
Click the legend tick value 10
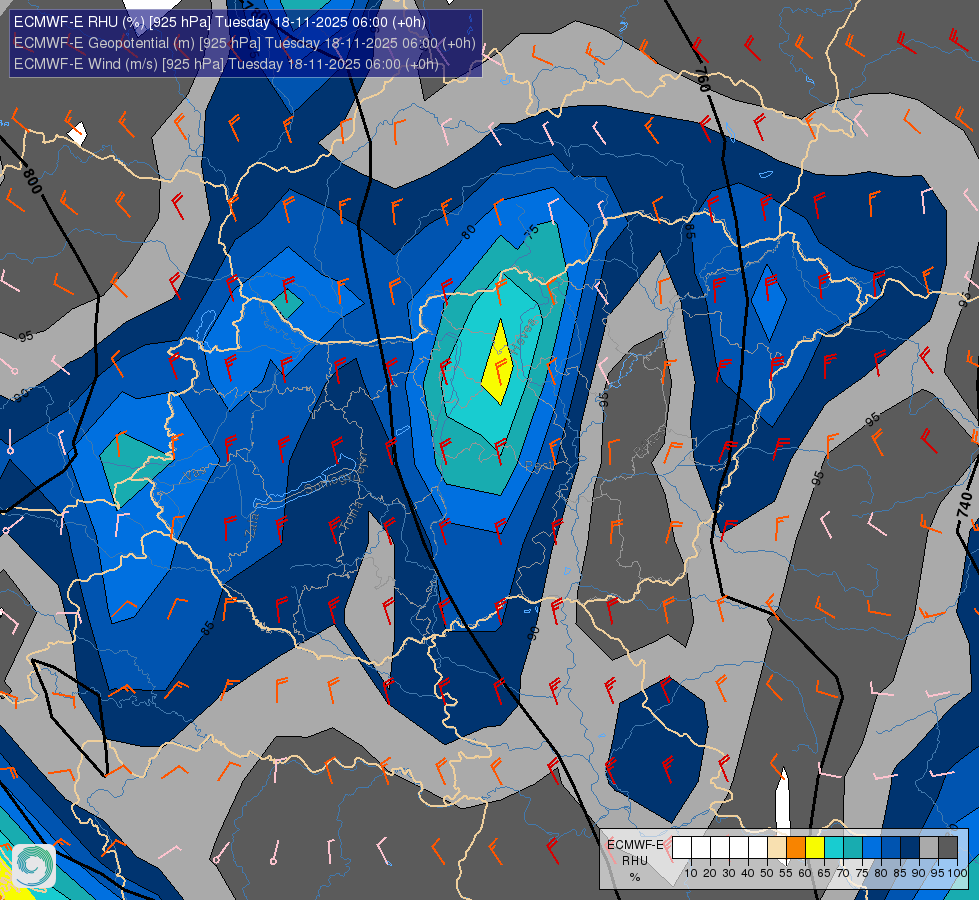pyautogui.click(x=691, y=873)
